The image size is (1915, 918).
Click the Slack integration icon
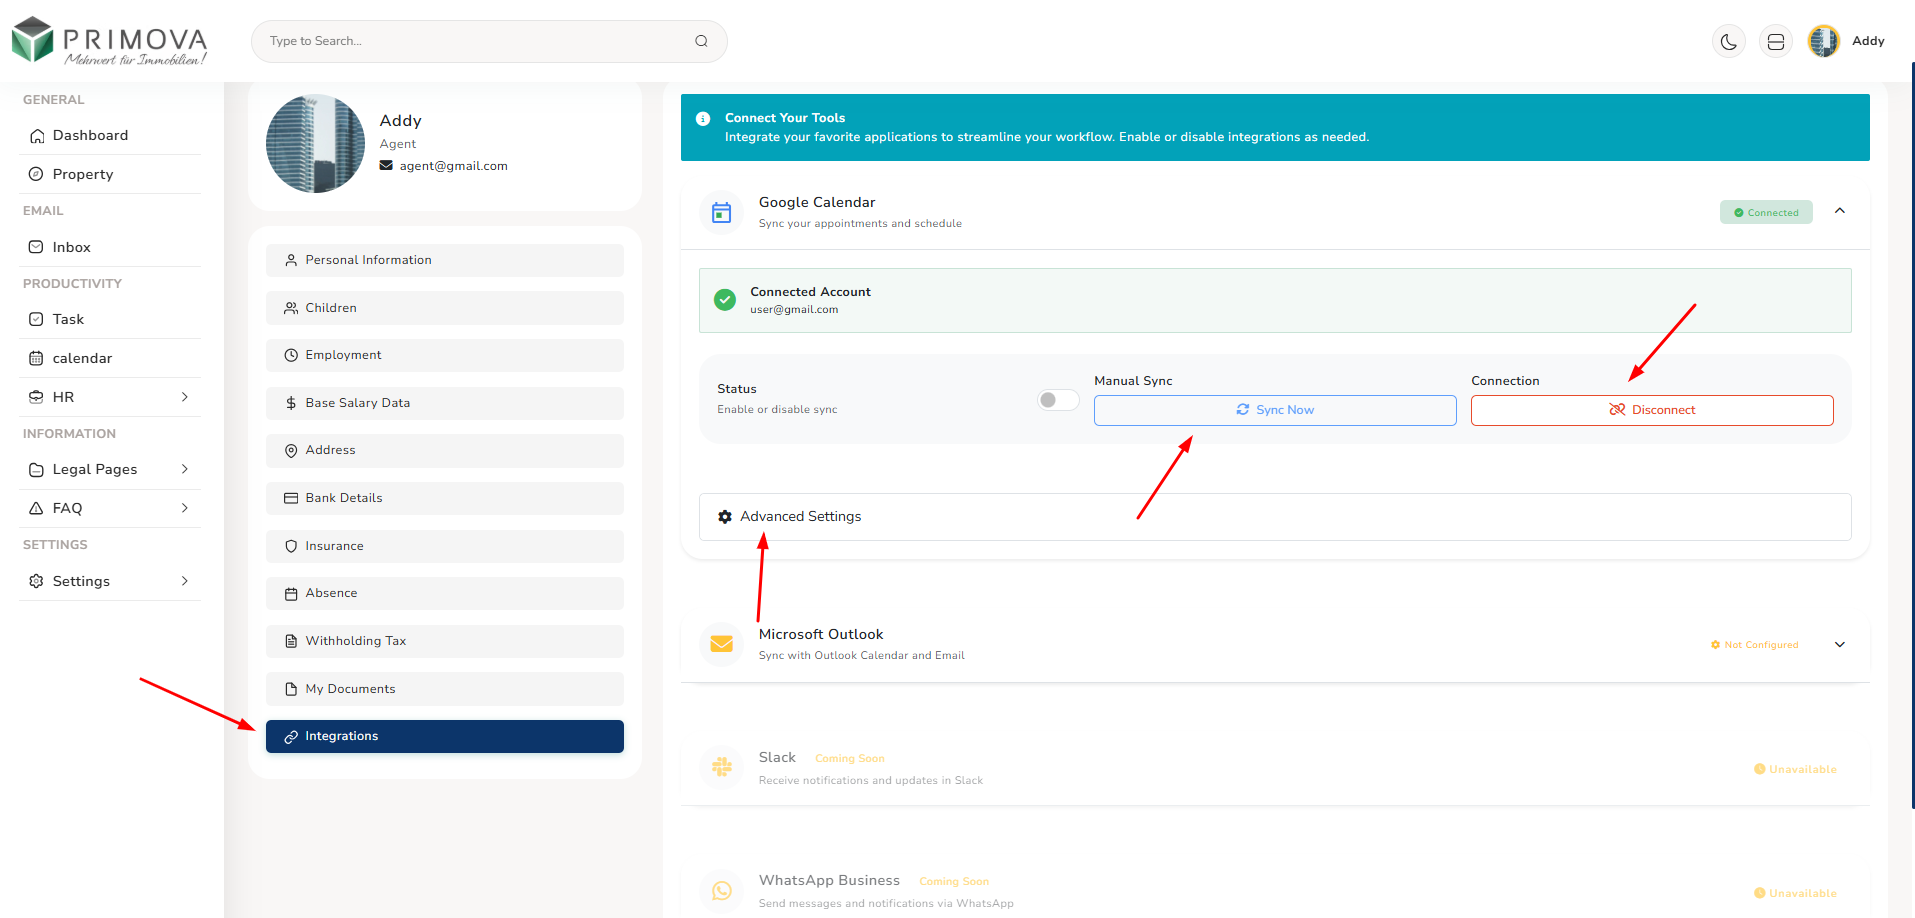[721, 767]
